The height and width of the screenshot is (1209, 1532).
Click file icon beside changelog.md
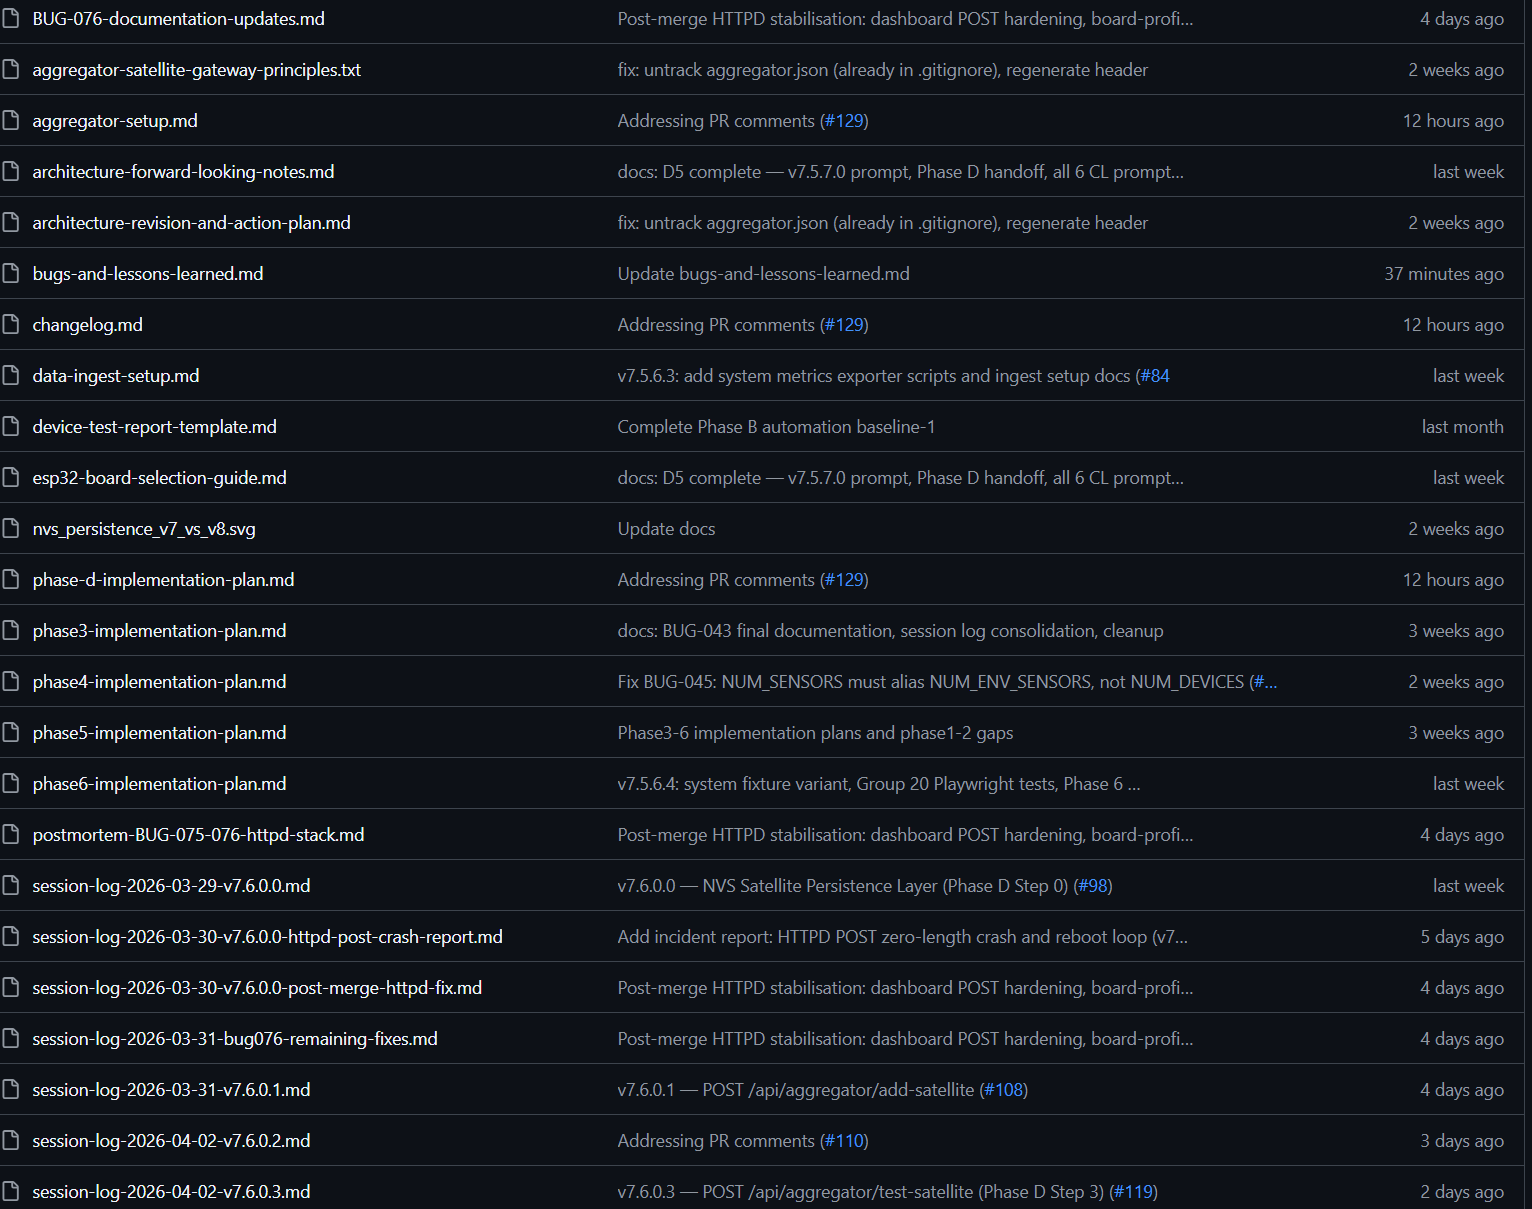11,324
